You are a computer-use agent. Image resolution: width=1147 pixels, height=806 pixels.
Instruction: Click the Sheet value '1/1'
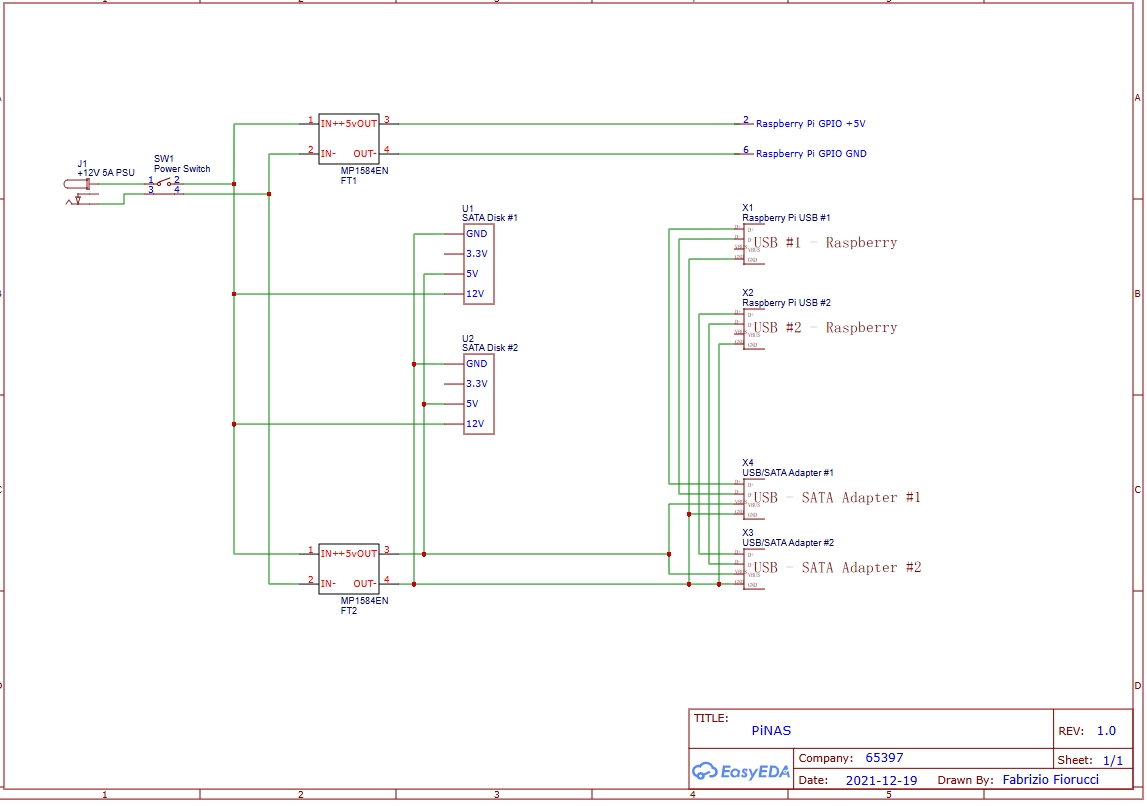click(1113, 761)
